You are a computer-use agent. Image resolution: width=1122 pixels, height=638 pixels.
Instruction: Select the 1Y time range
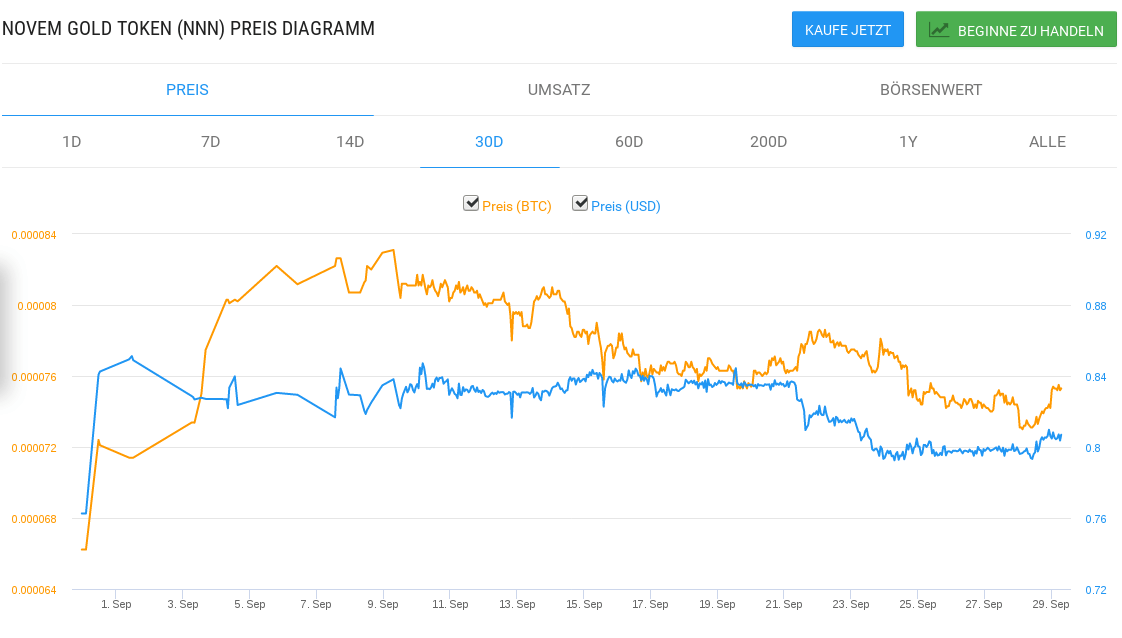908,142
